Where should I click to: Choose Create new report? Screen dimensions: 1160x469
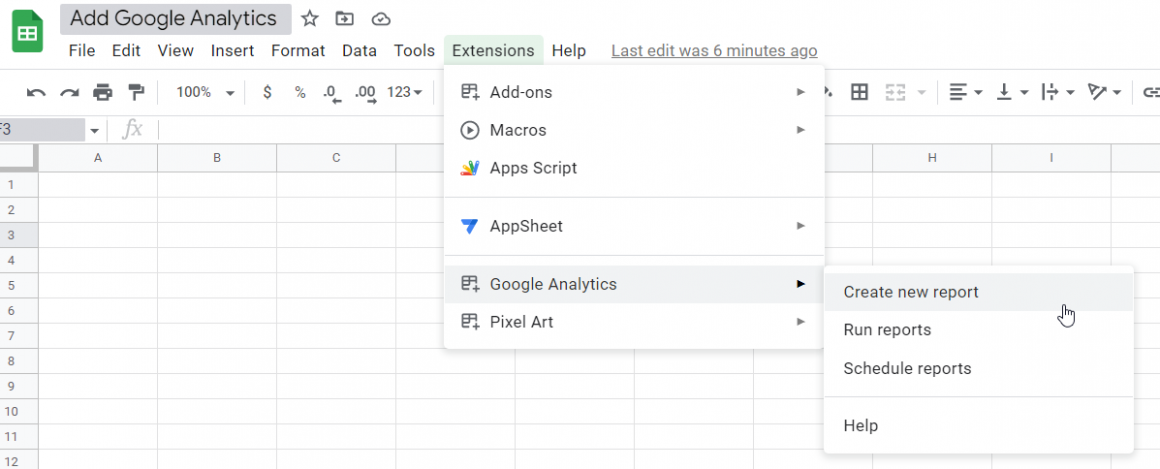pyautogui.click(x=978, y=292)
